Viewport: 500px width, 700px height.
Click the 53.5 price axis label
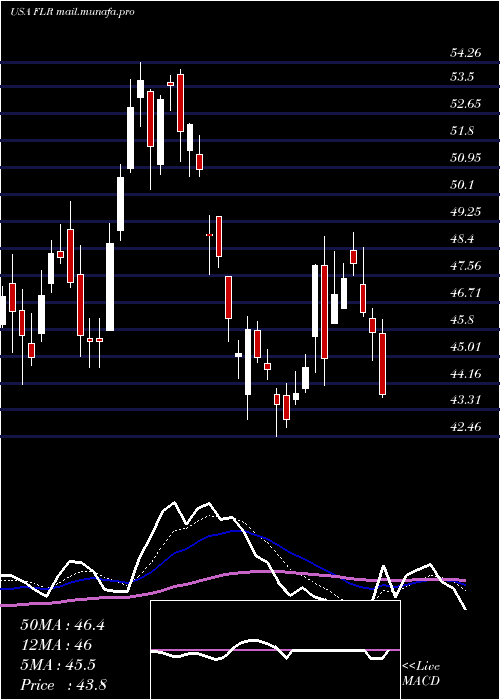click(x=462, y=77)
